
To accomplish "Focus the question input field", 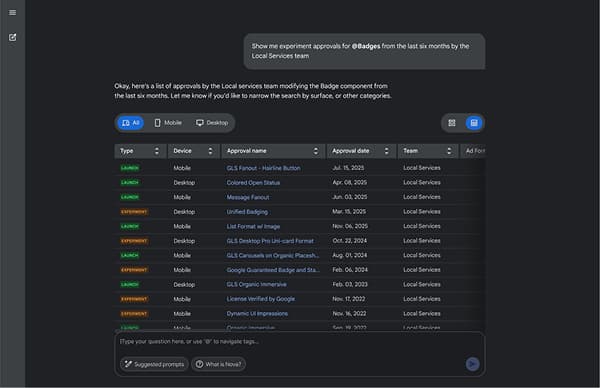I will click(300, 342).
